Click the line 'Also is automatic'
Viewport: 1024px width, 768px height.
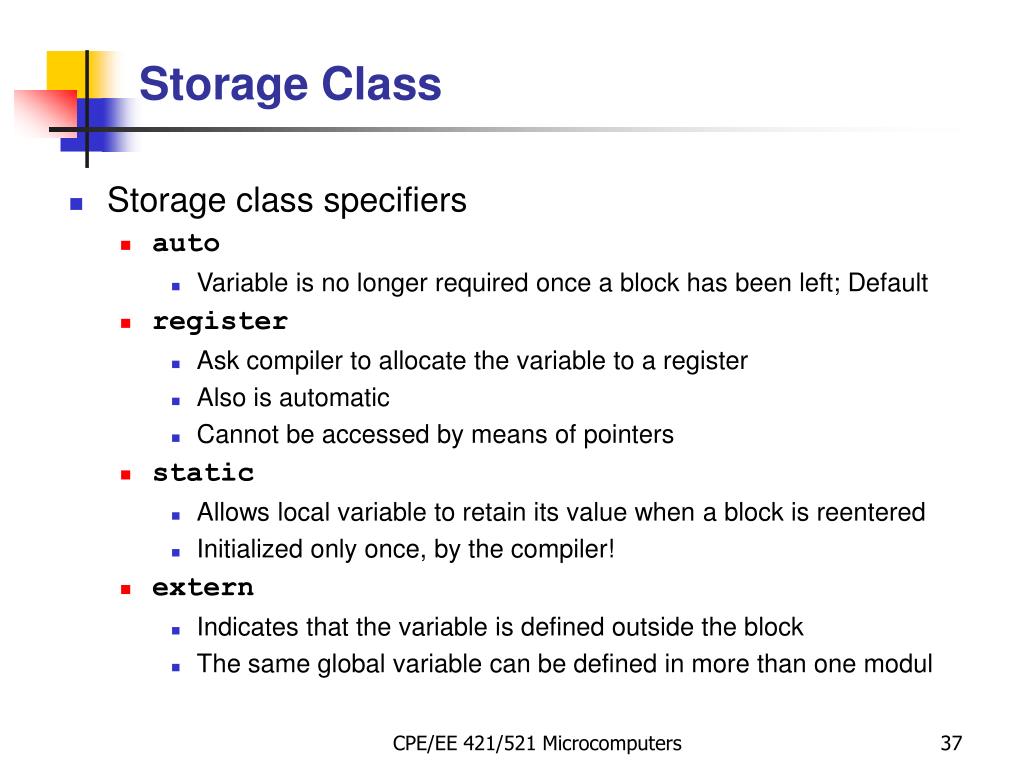tap(293, 398)
